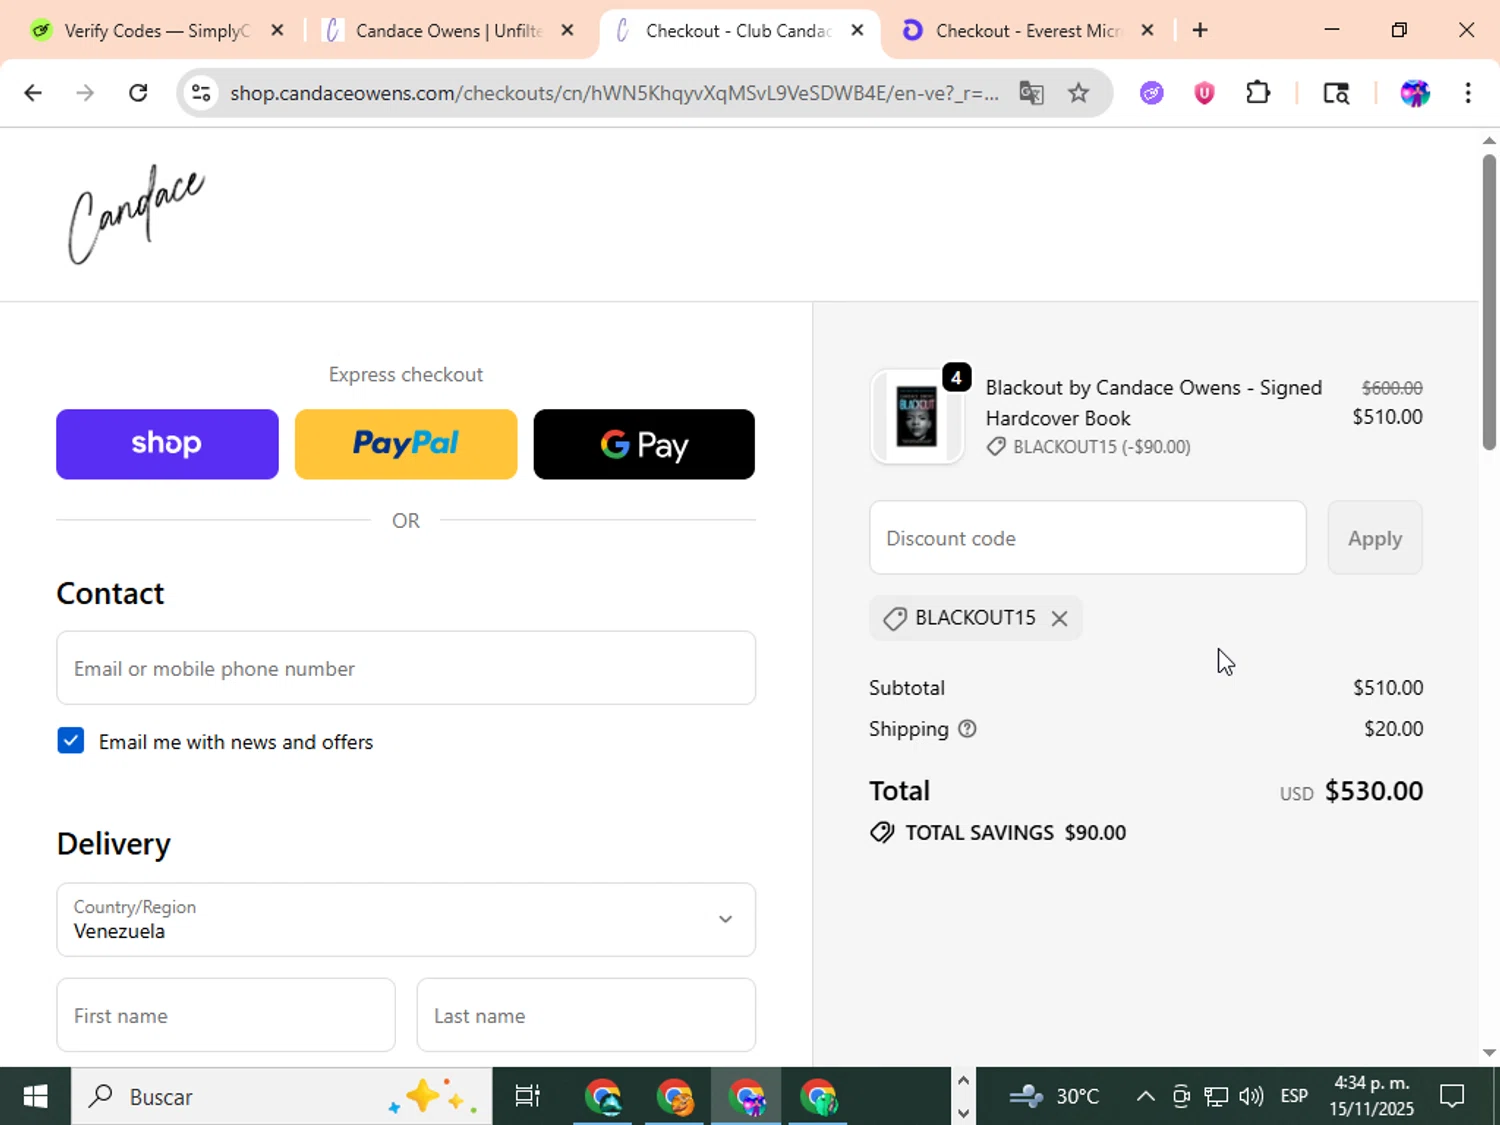Pay with Shop Pay button
This screenshot has width=1500, height=1125.
167,444
